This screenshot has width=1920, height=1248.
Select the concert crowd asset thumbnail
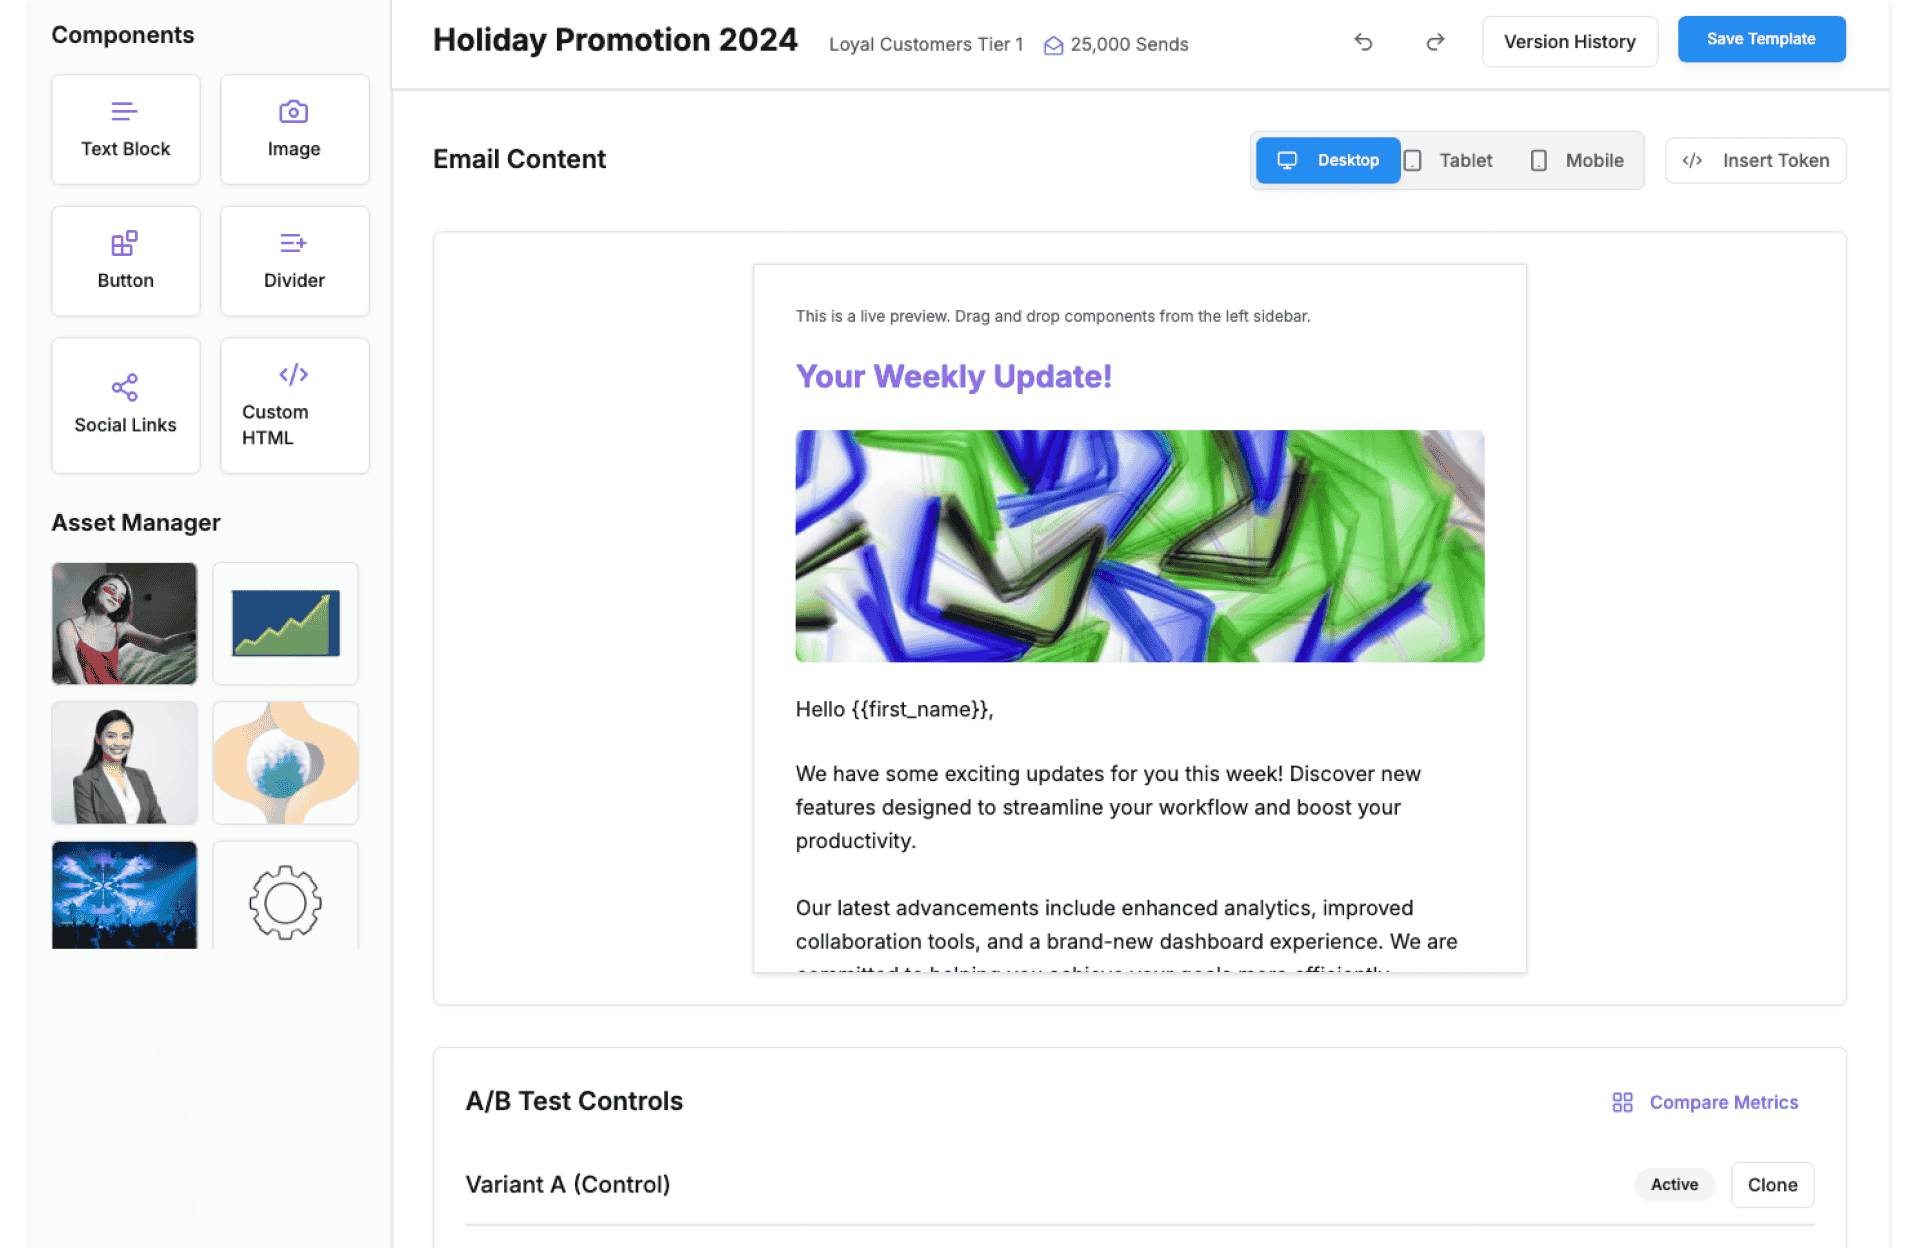tap(125, 894)
